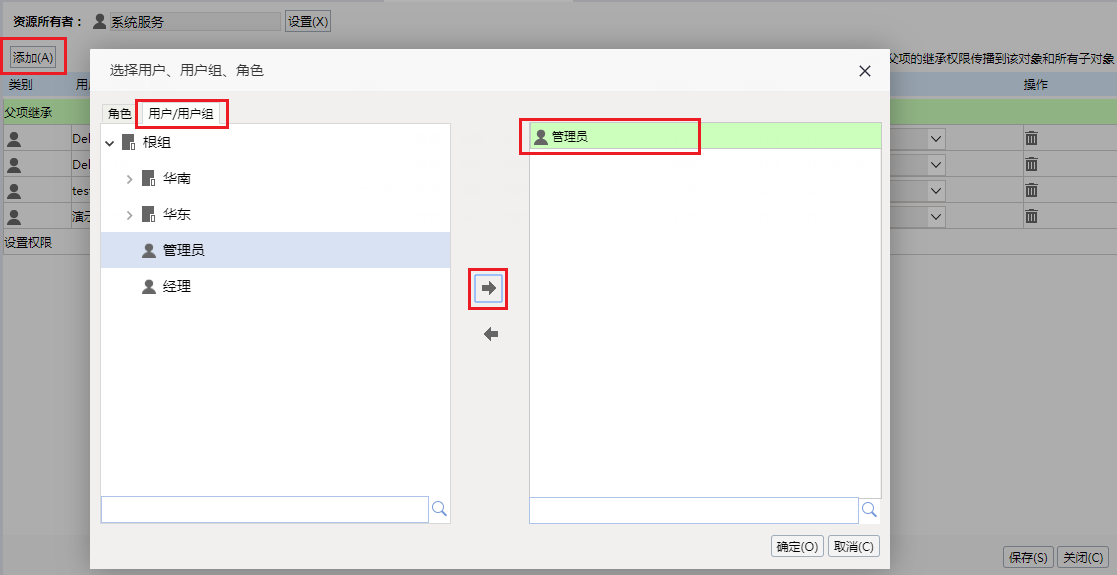Screen dimensions: 1117x575
Task: Expand the 华东 group node
Action: click(130, 214)
